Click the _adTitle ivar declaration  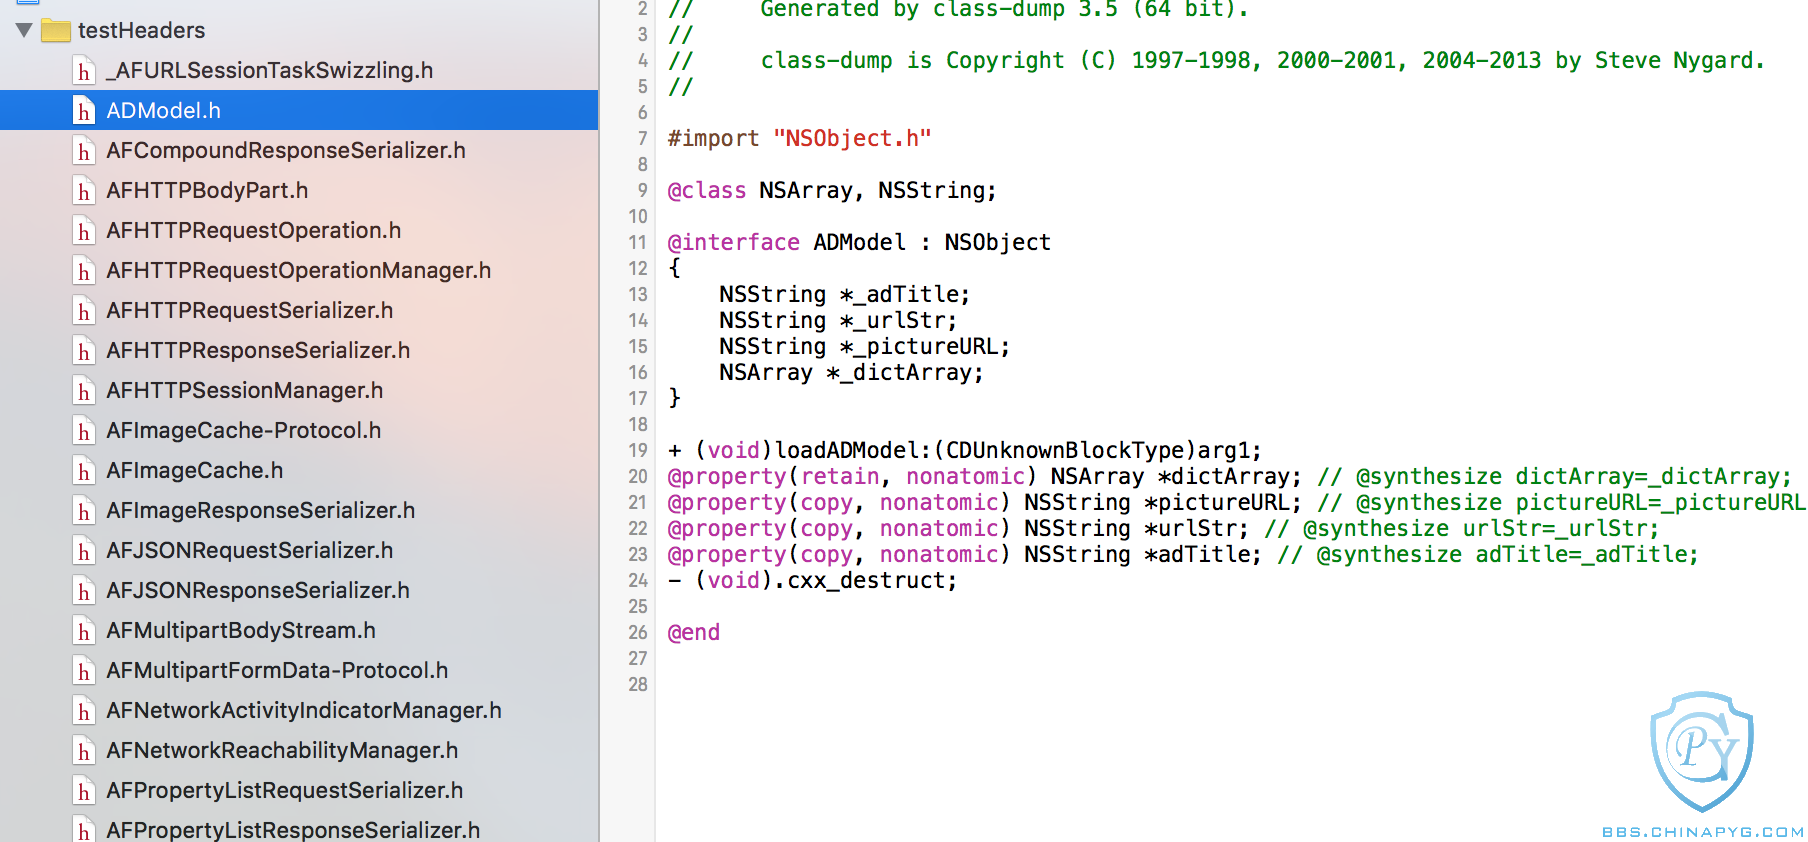(x=844, y=294)
